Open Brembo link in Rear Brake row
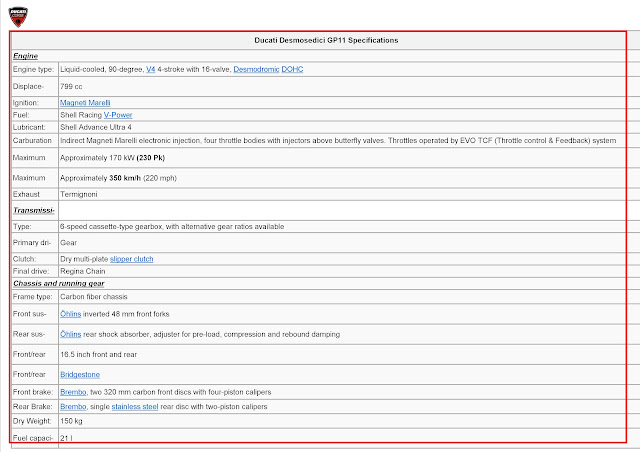Viewport: 640px width, 452px height. tap(73, 407)
